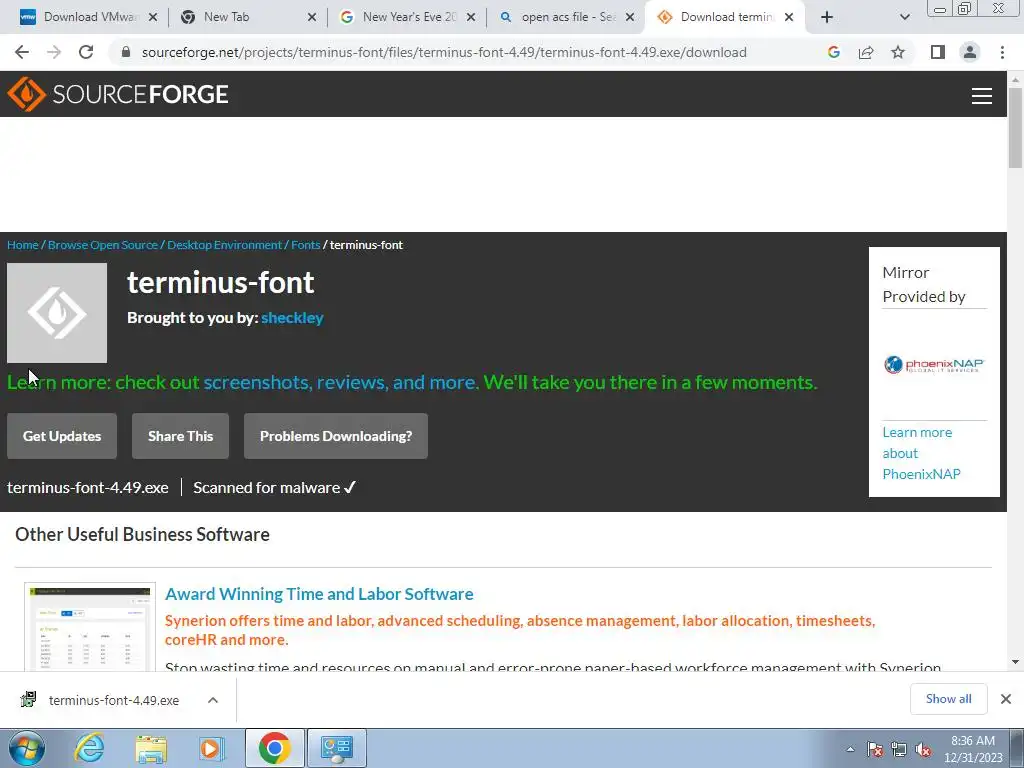
Task: Click the scrollbar up arrow
Action: tap(1015, 79)
